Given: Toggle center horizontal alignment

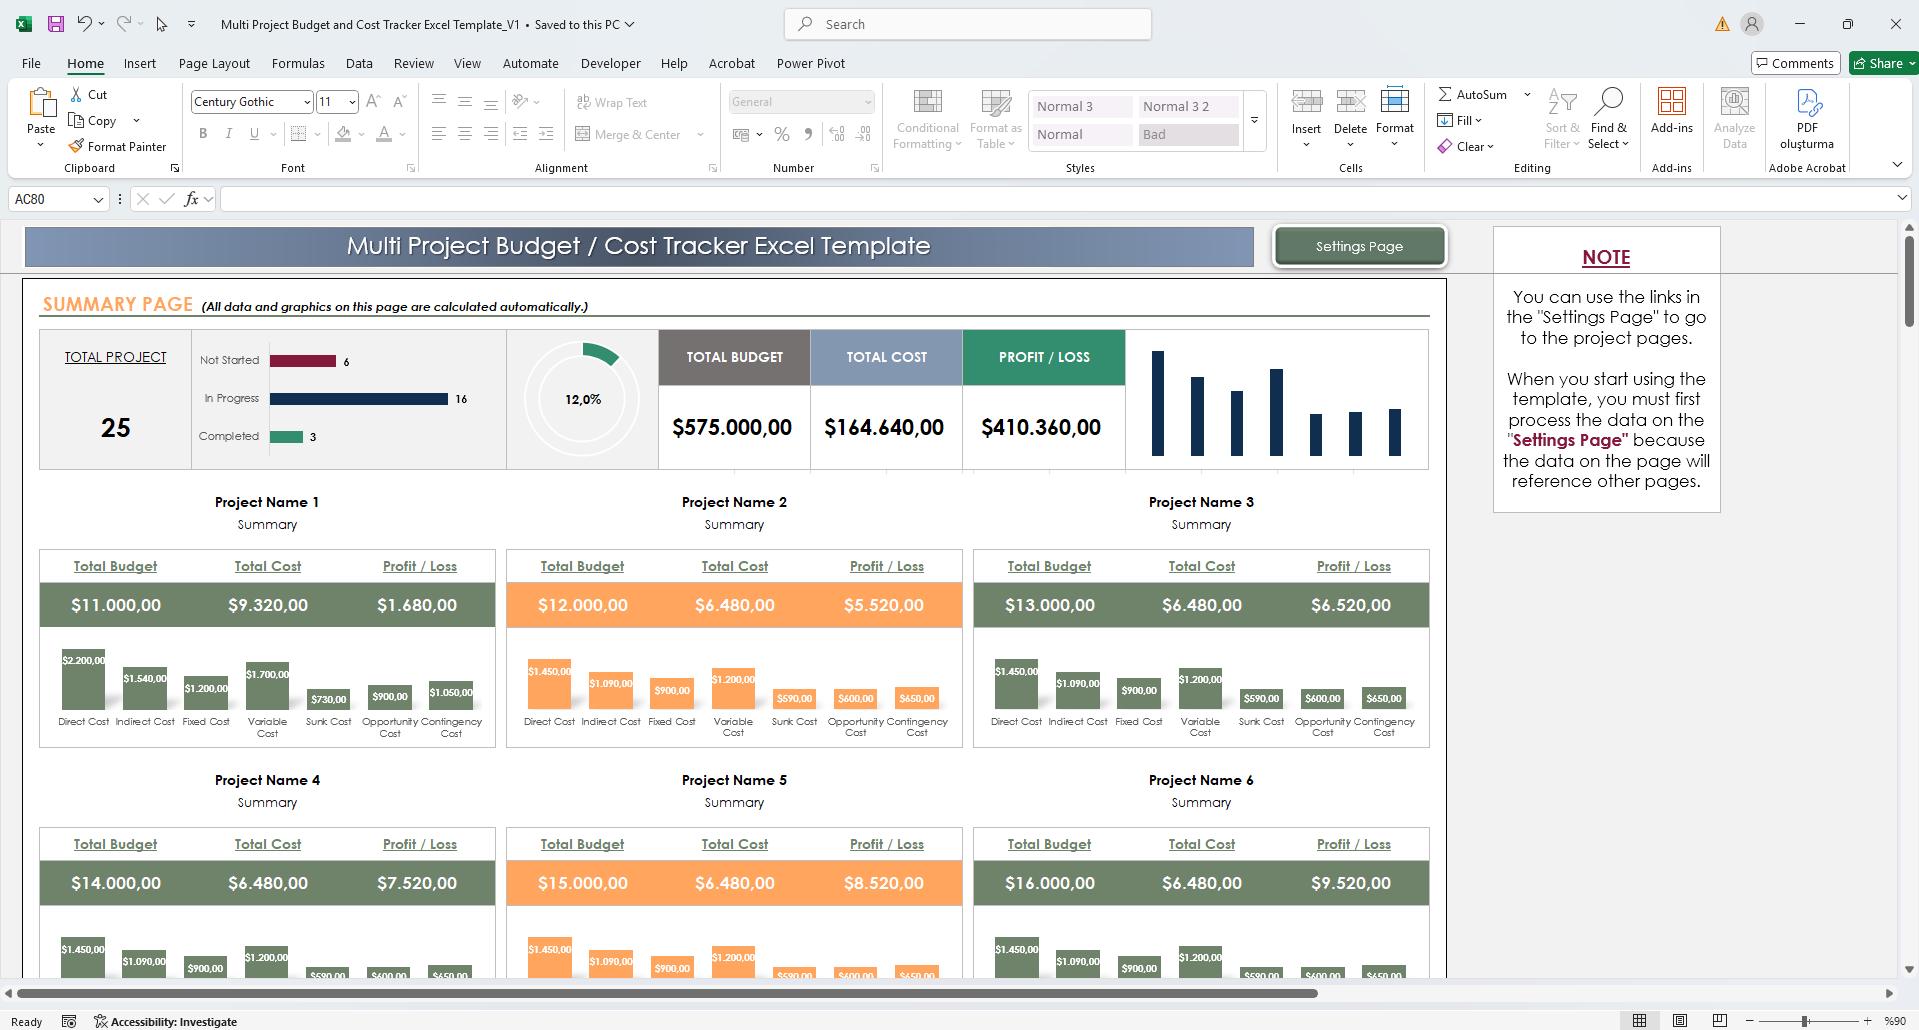Looking at the screenshot, I should pos(464,134).
